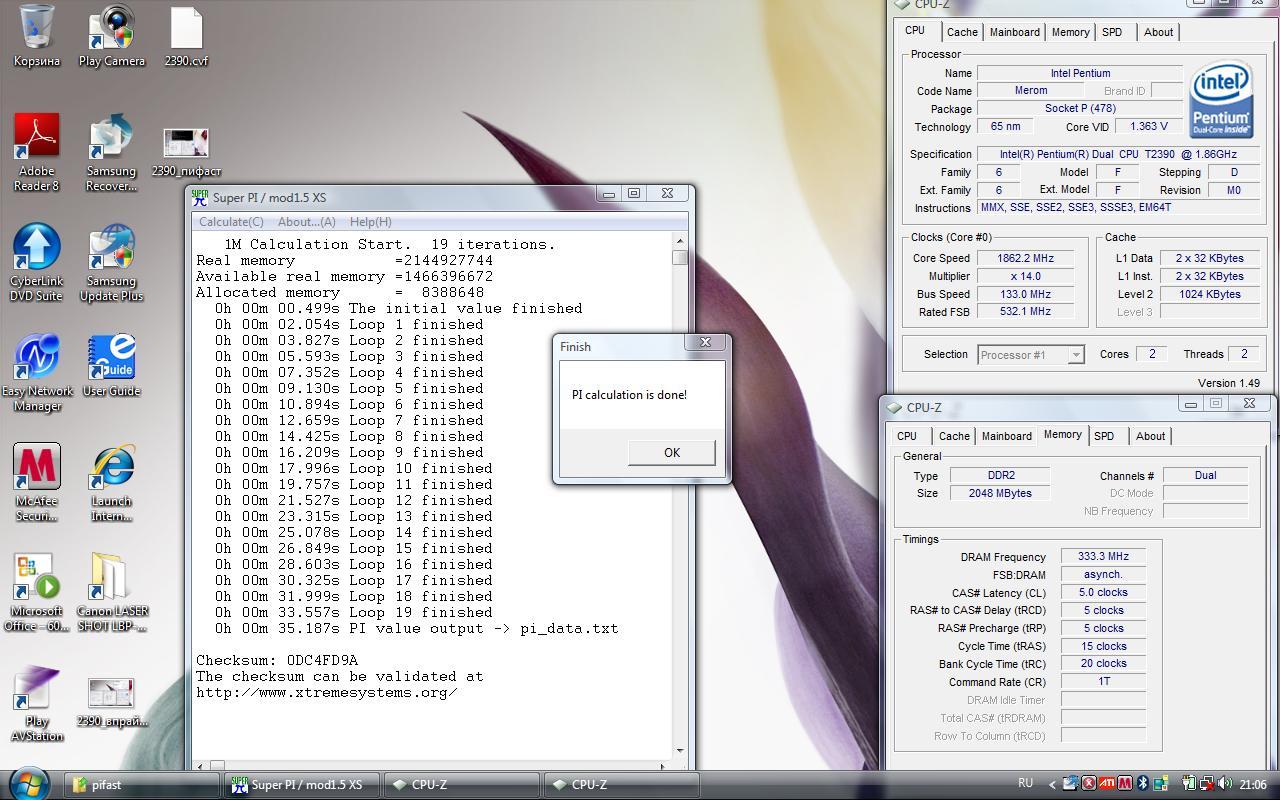Screen dimensions: 1280x800
Task: Launch the CyberLink DVD Suite shortcut
Action: [37, 262]
